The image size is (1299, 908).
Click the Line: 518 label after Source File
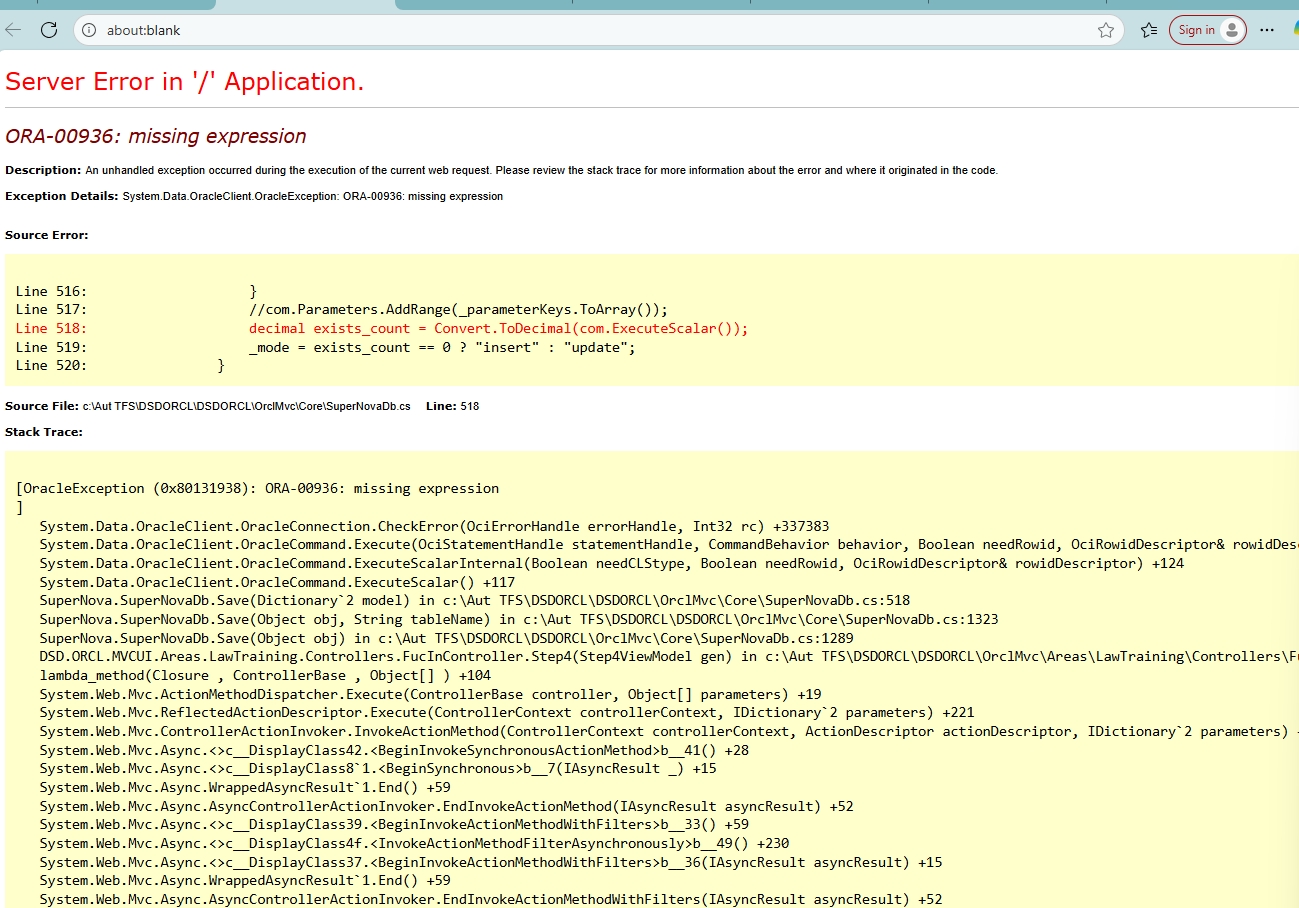452,406
